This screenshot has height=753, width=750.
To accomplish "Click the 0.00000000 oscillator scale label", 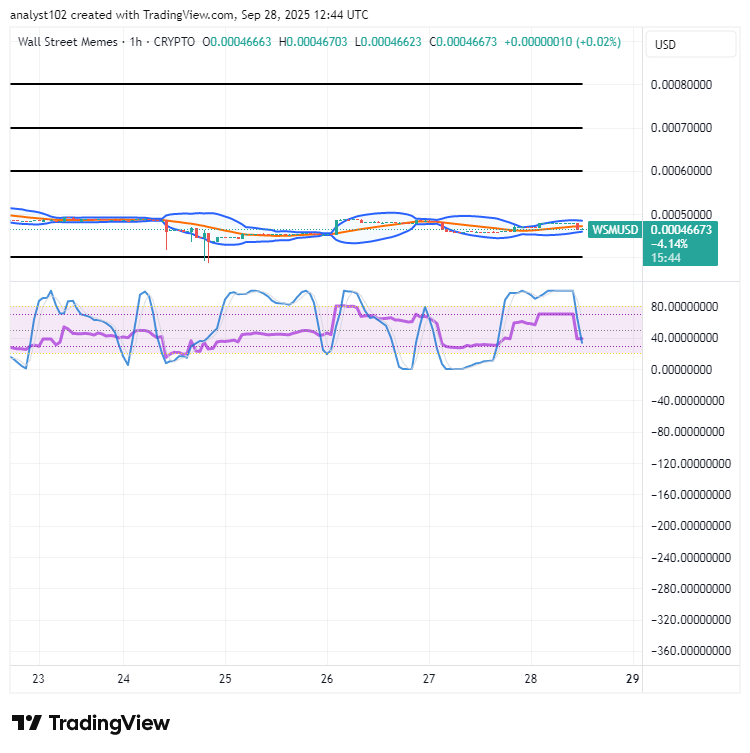I will (681, 370).
